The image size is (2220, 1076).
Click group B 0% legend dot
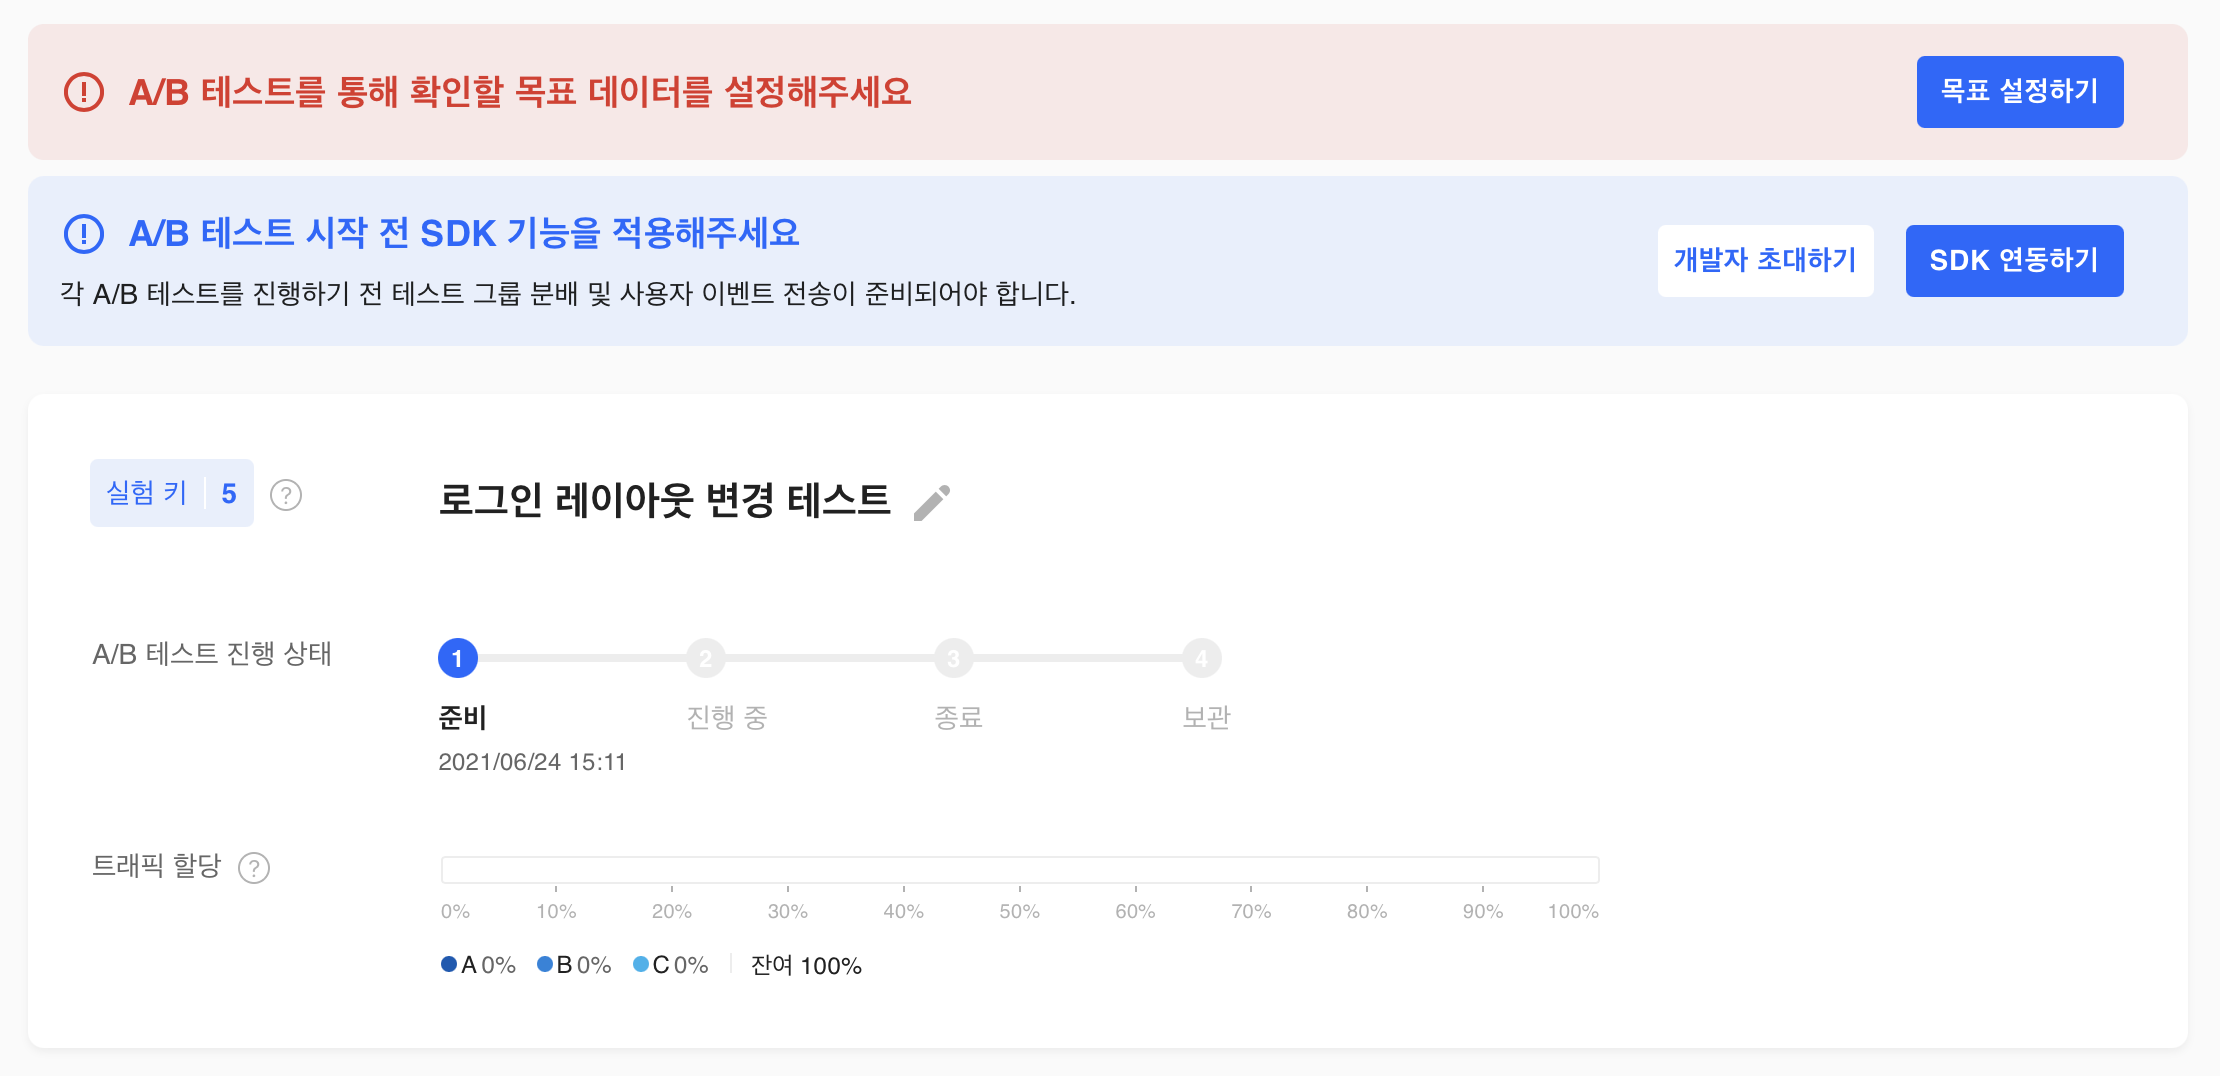click(545, 964)
